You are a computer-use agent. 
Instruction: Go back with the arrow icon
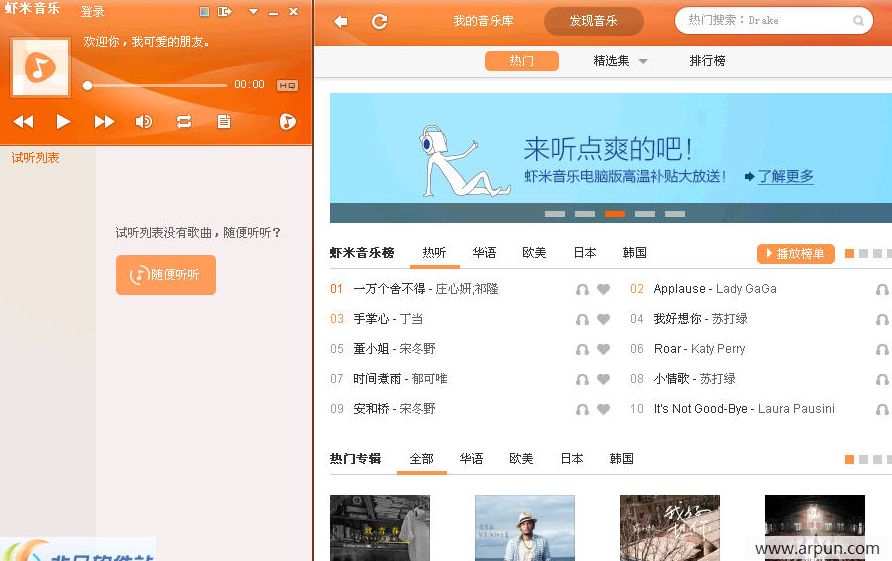[x=341, y=22]
